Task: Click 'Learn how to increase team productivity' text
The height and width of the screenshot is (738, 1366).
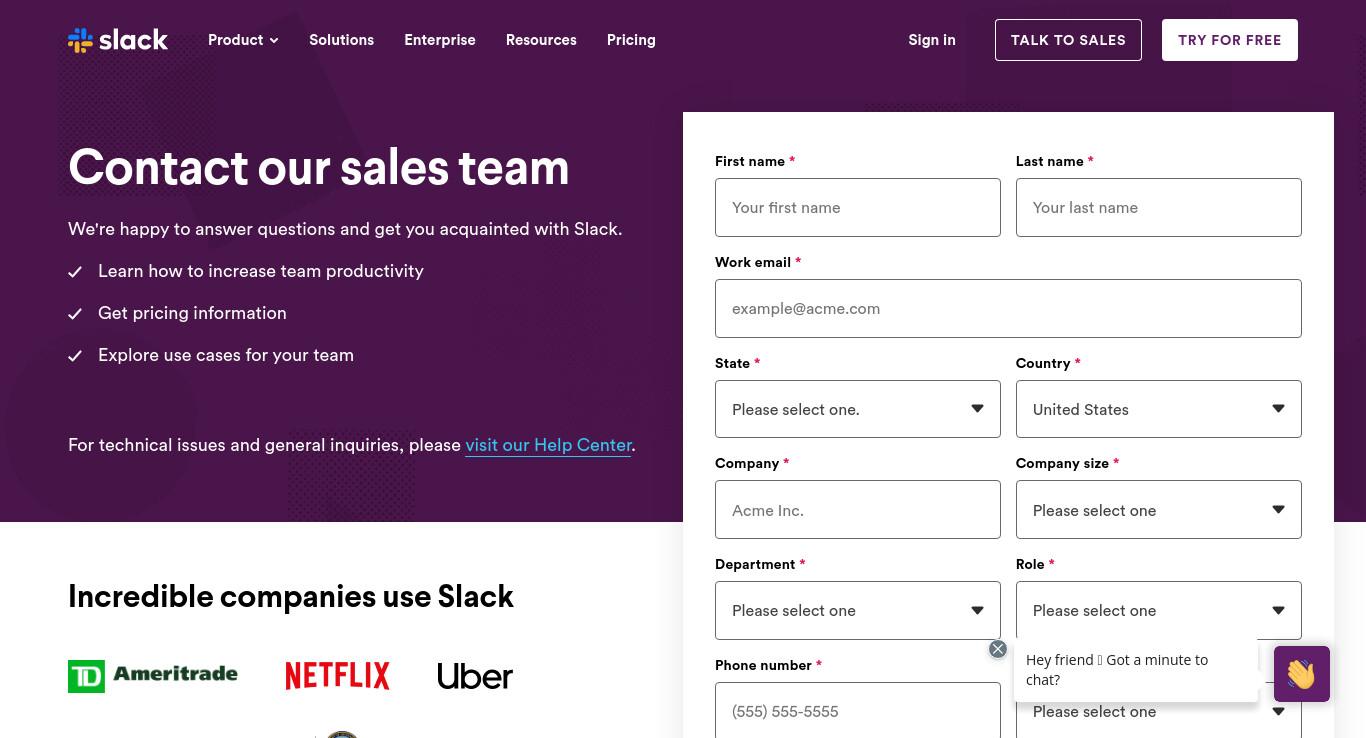Action: pos(261,271)
